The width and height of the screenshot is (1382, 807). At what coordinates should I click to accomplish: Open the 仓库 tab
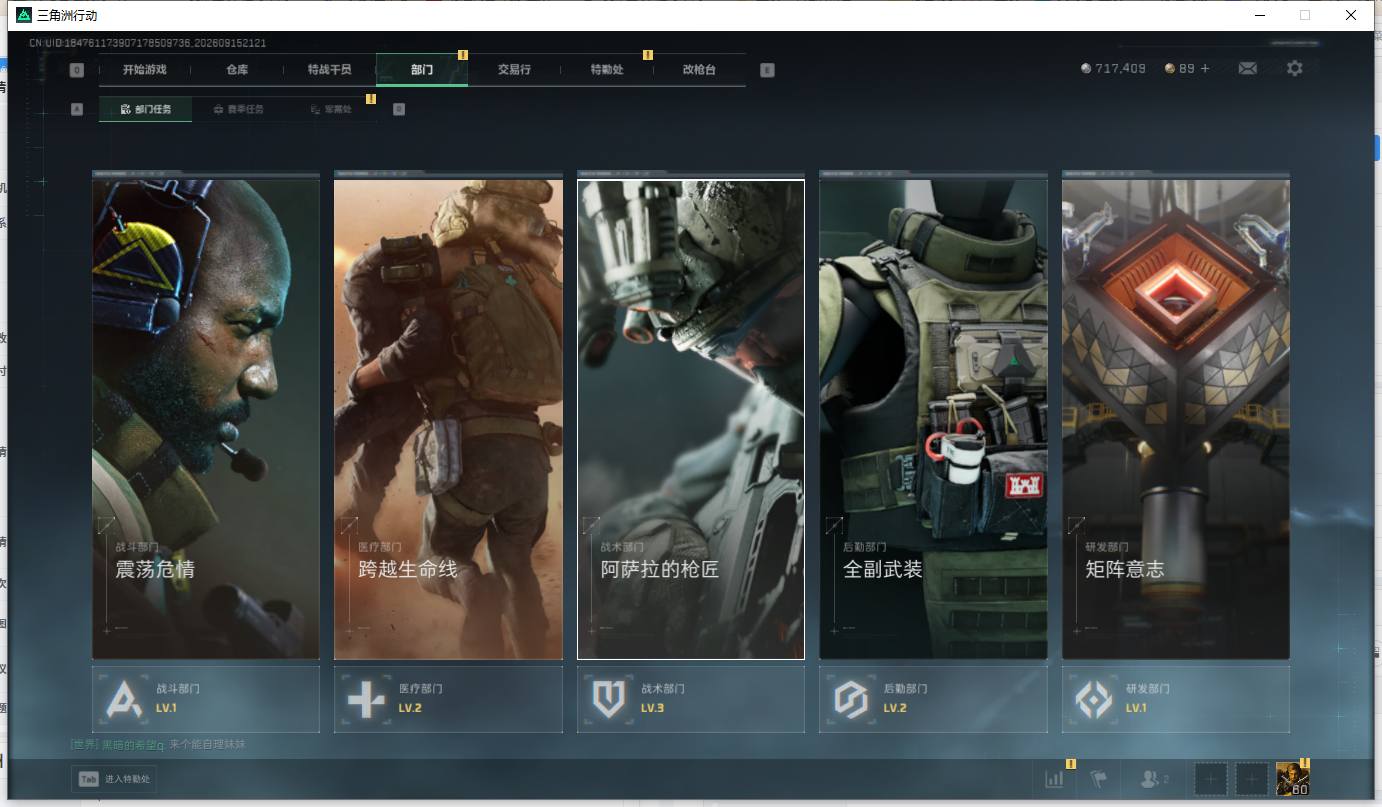(237, 70)
